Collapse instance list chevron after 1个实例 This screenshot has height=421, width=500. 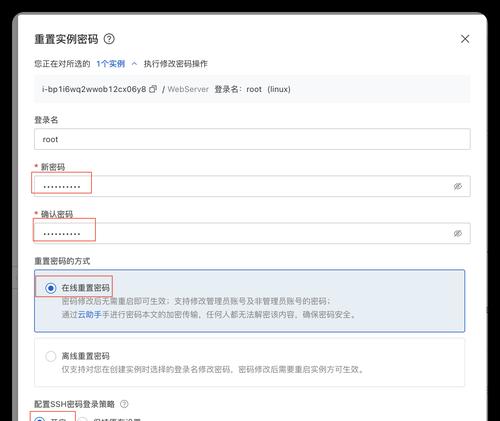(134, 64)
